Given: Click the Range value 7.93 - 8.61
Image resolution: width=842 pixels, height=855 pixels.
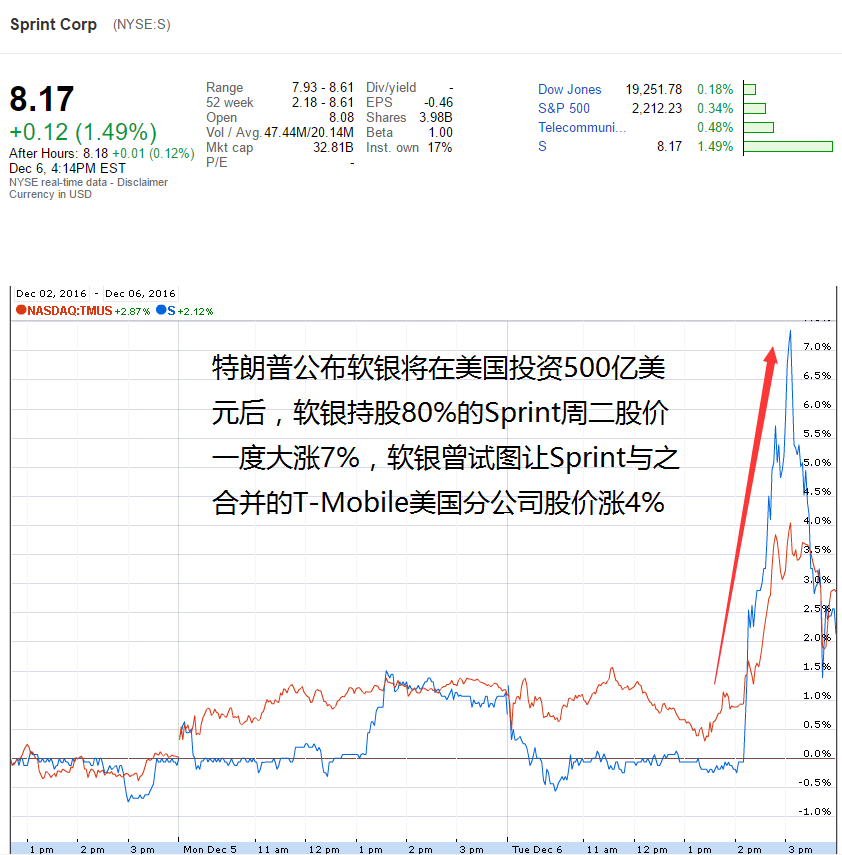Looking at the screenshot, I should pos(322,87).
